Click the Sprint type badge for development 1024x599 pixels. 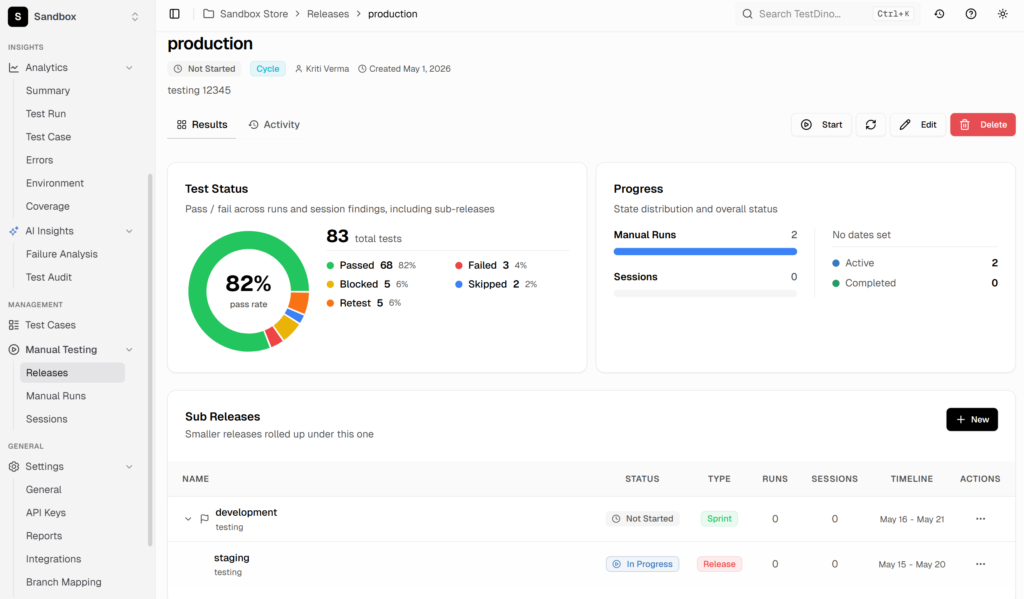click(x=719, y=519)
